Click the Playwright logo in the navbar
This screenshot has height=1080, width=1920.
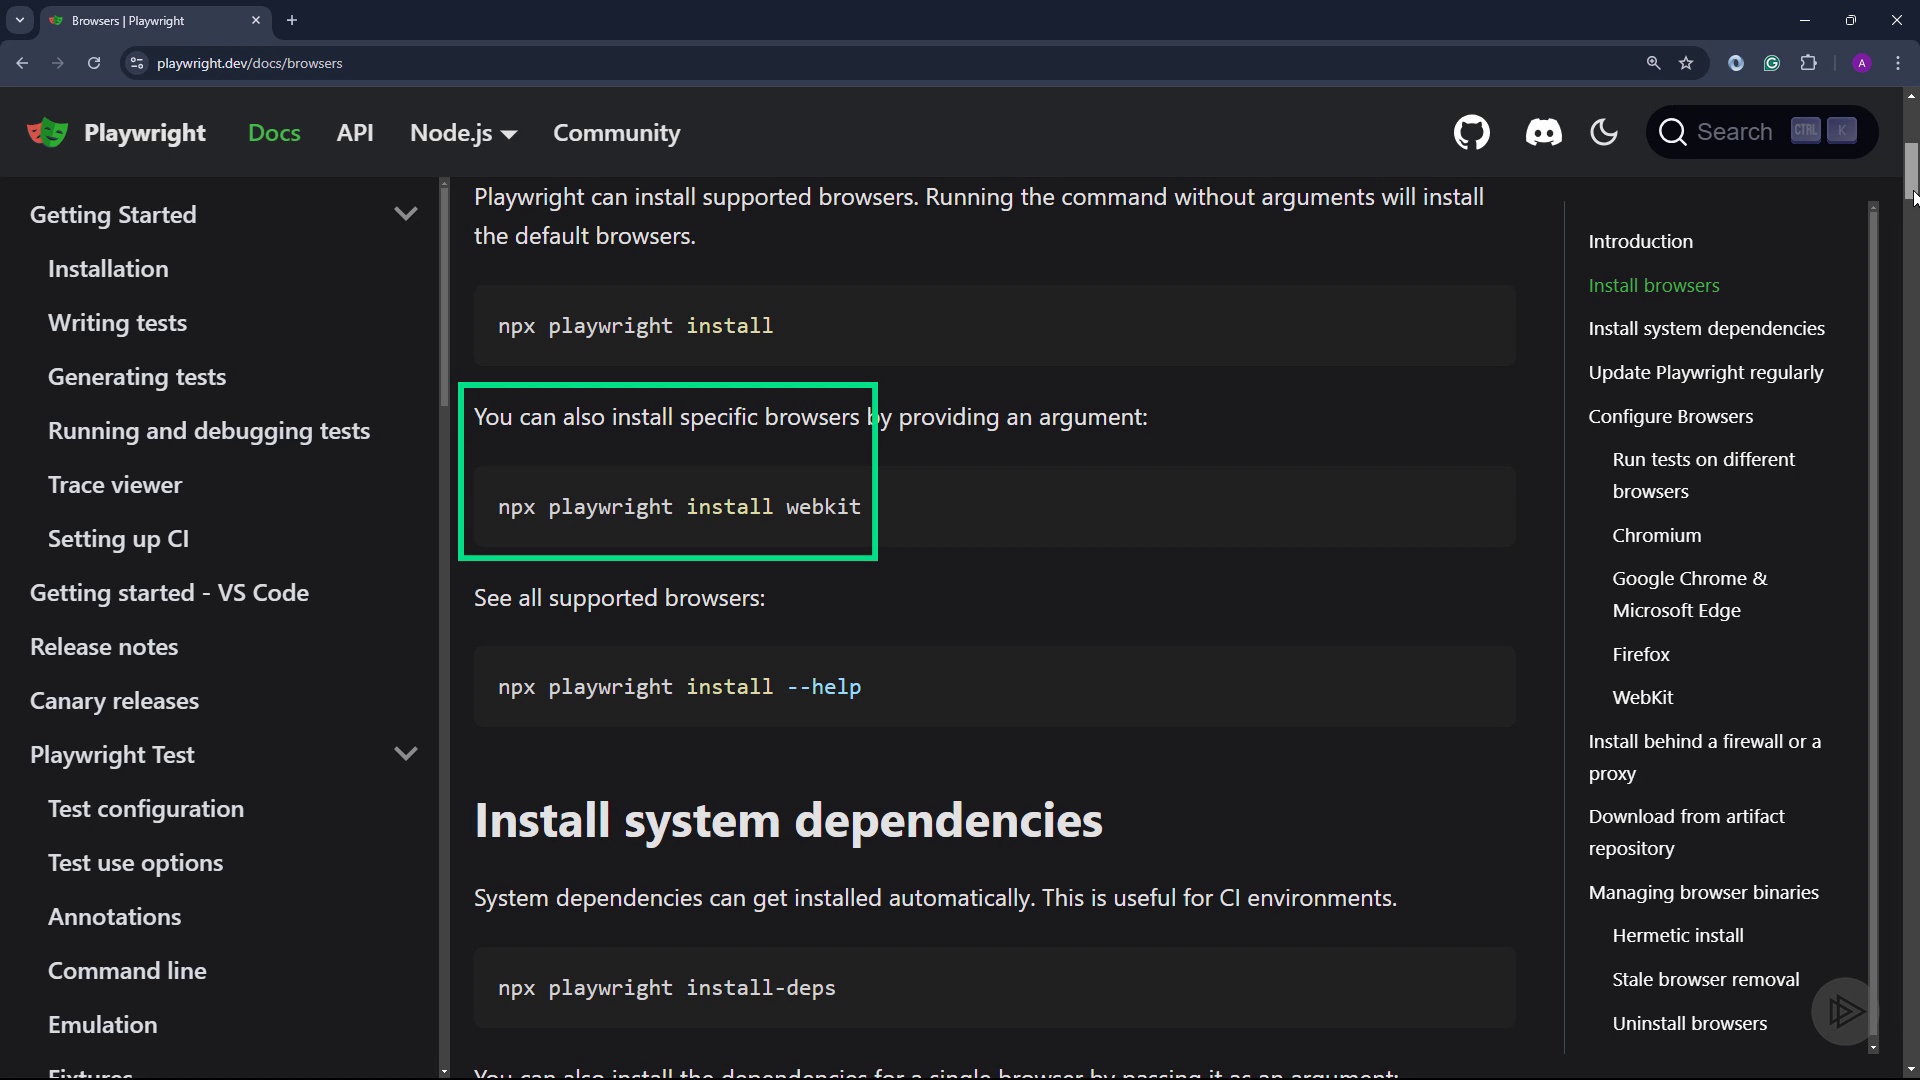click(116, 132)
